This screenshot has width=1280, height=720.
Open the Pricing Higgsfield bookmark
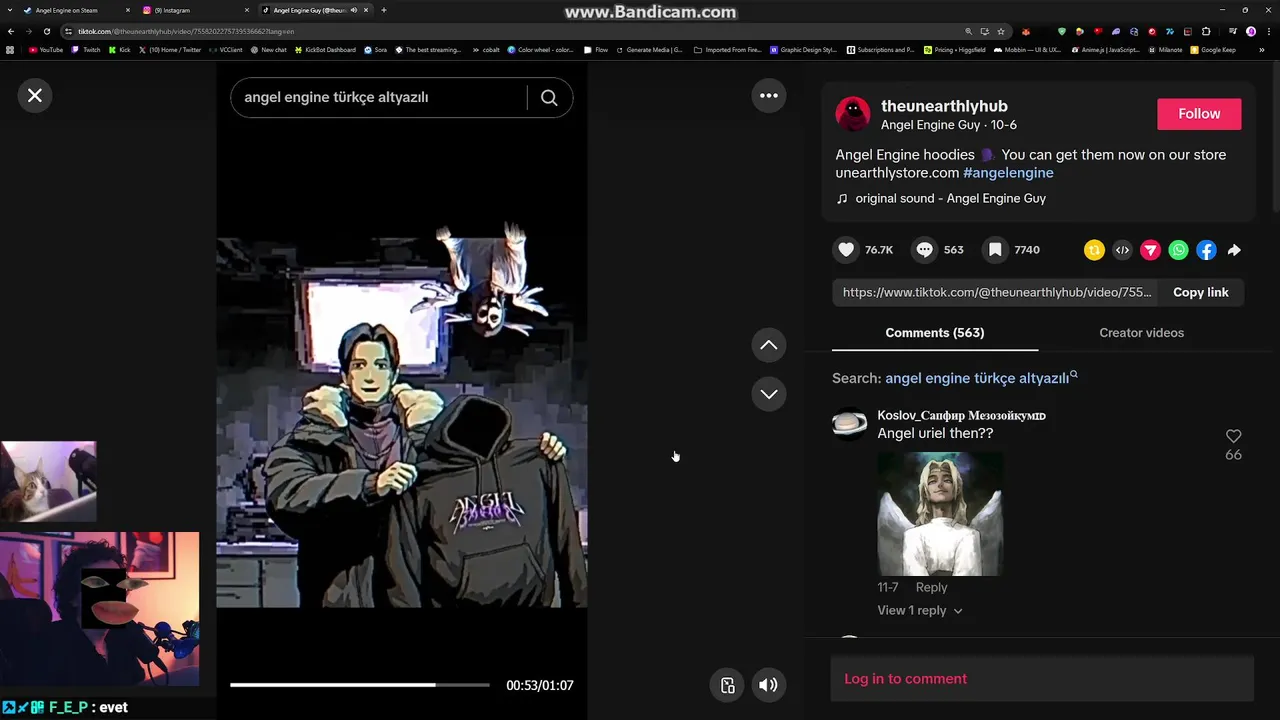click(955, 49)
